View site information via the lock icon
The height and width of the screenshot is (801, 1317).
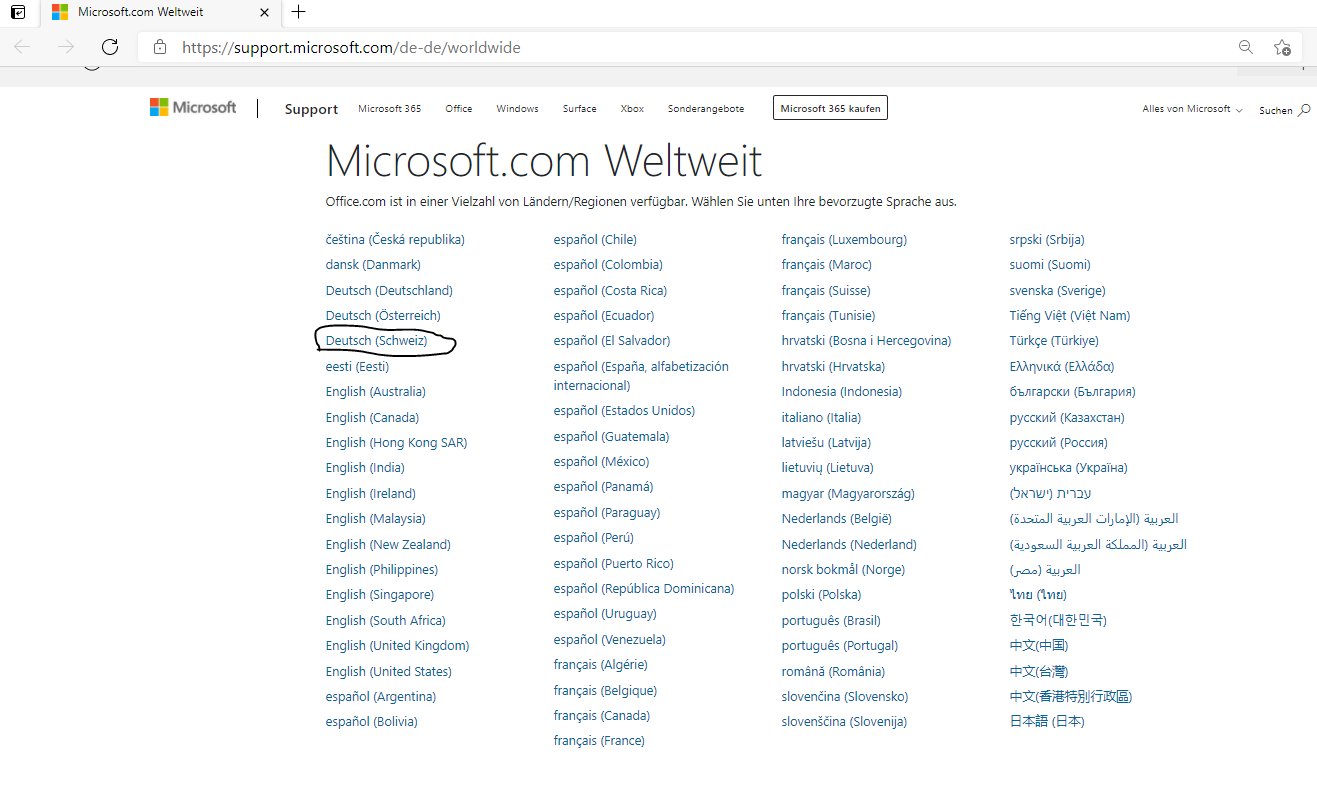point(159,47)
